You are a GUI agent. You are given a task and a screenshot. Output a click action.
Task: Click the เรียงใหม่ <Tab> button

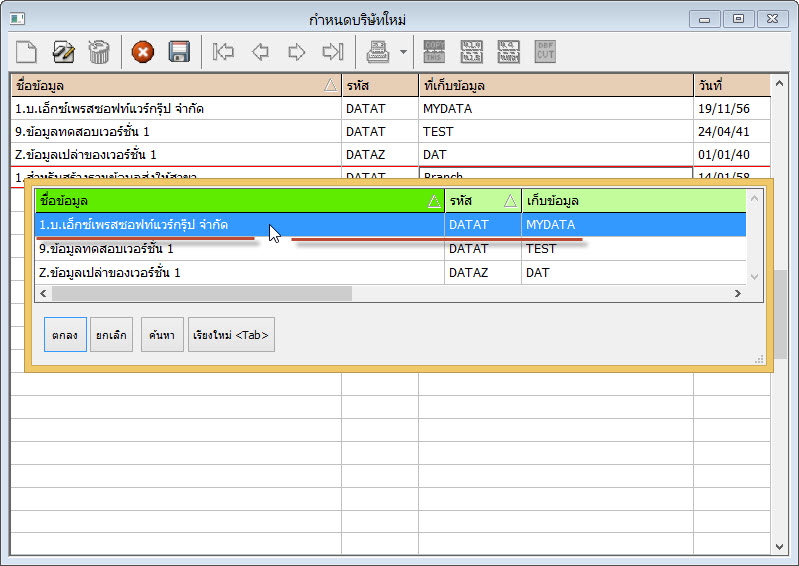tap(231, 335)
